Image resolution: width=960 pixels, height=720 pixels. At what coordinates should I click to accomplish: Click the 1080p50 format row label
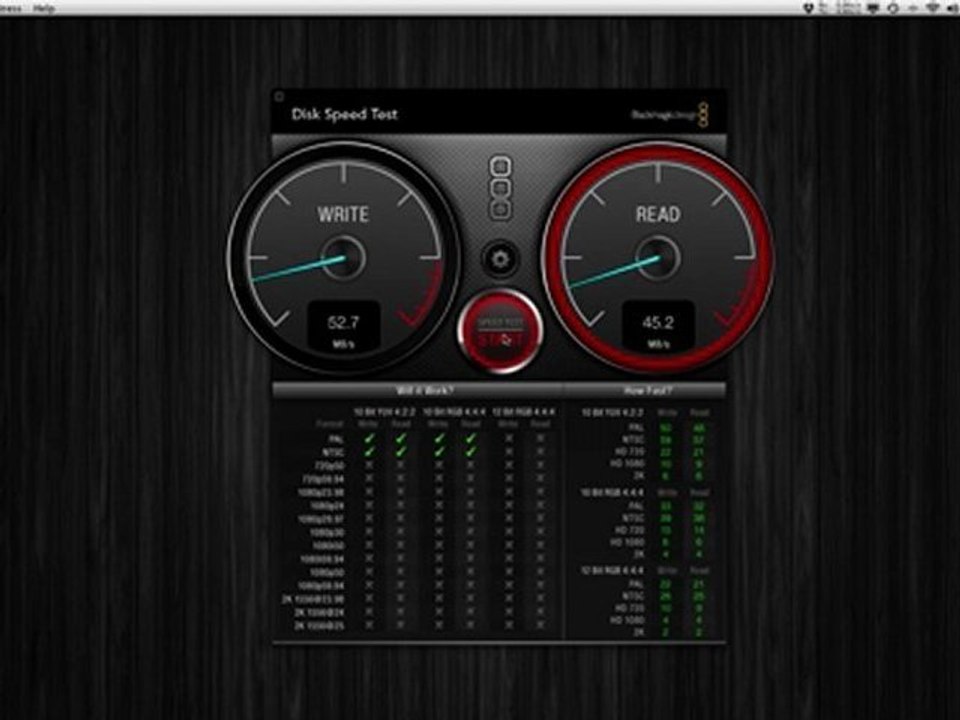[327, 572]
